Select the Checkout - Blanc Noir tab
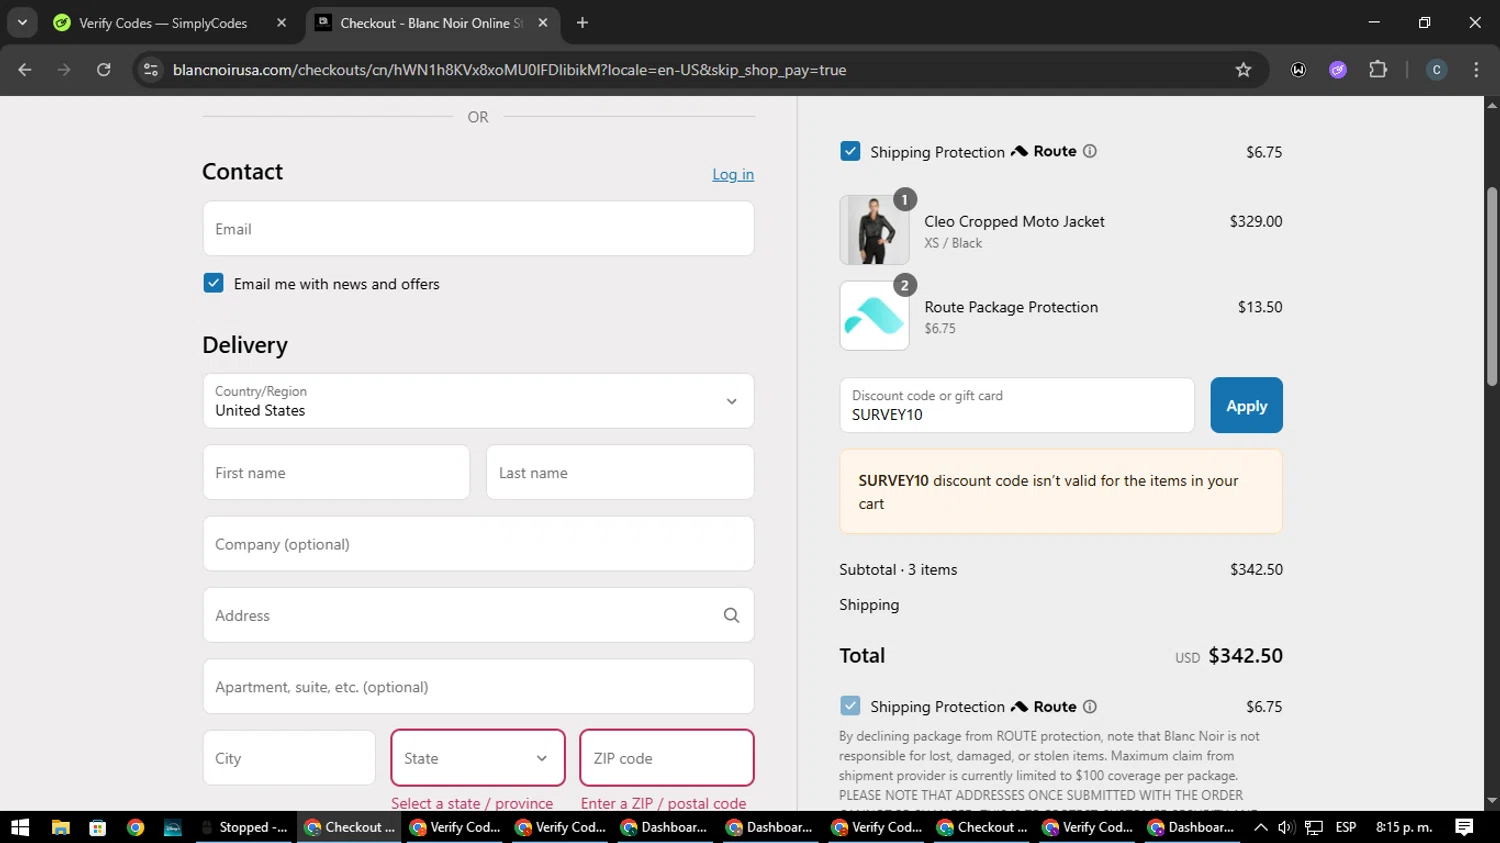This screenshot has height=843, width=1500. pos(430,23)
